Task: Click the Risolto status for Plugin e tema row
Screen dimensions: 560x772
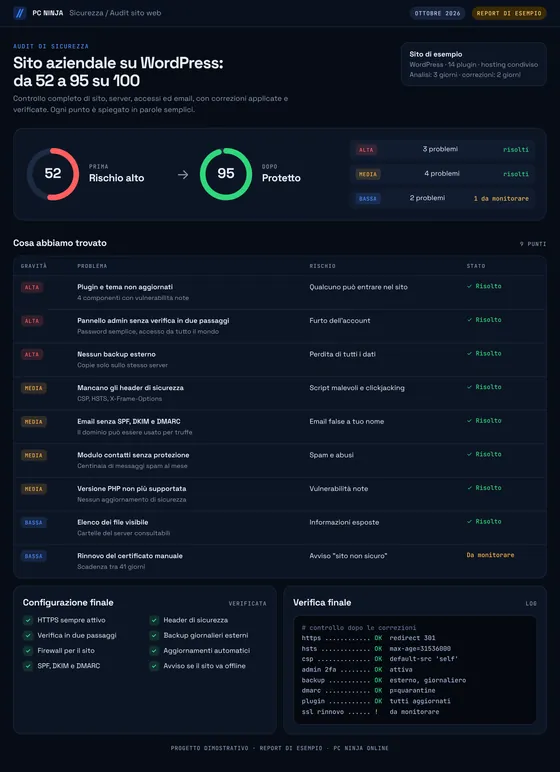Action: pyautogui.click(x=484, y=286)
